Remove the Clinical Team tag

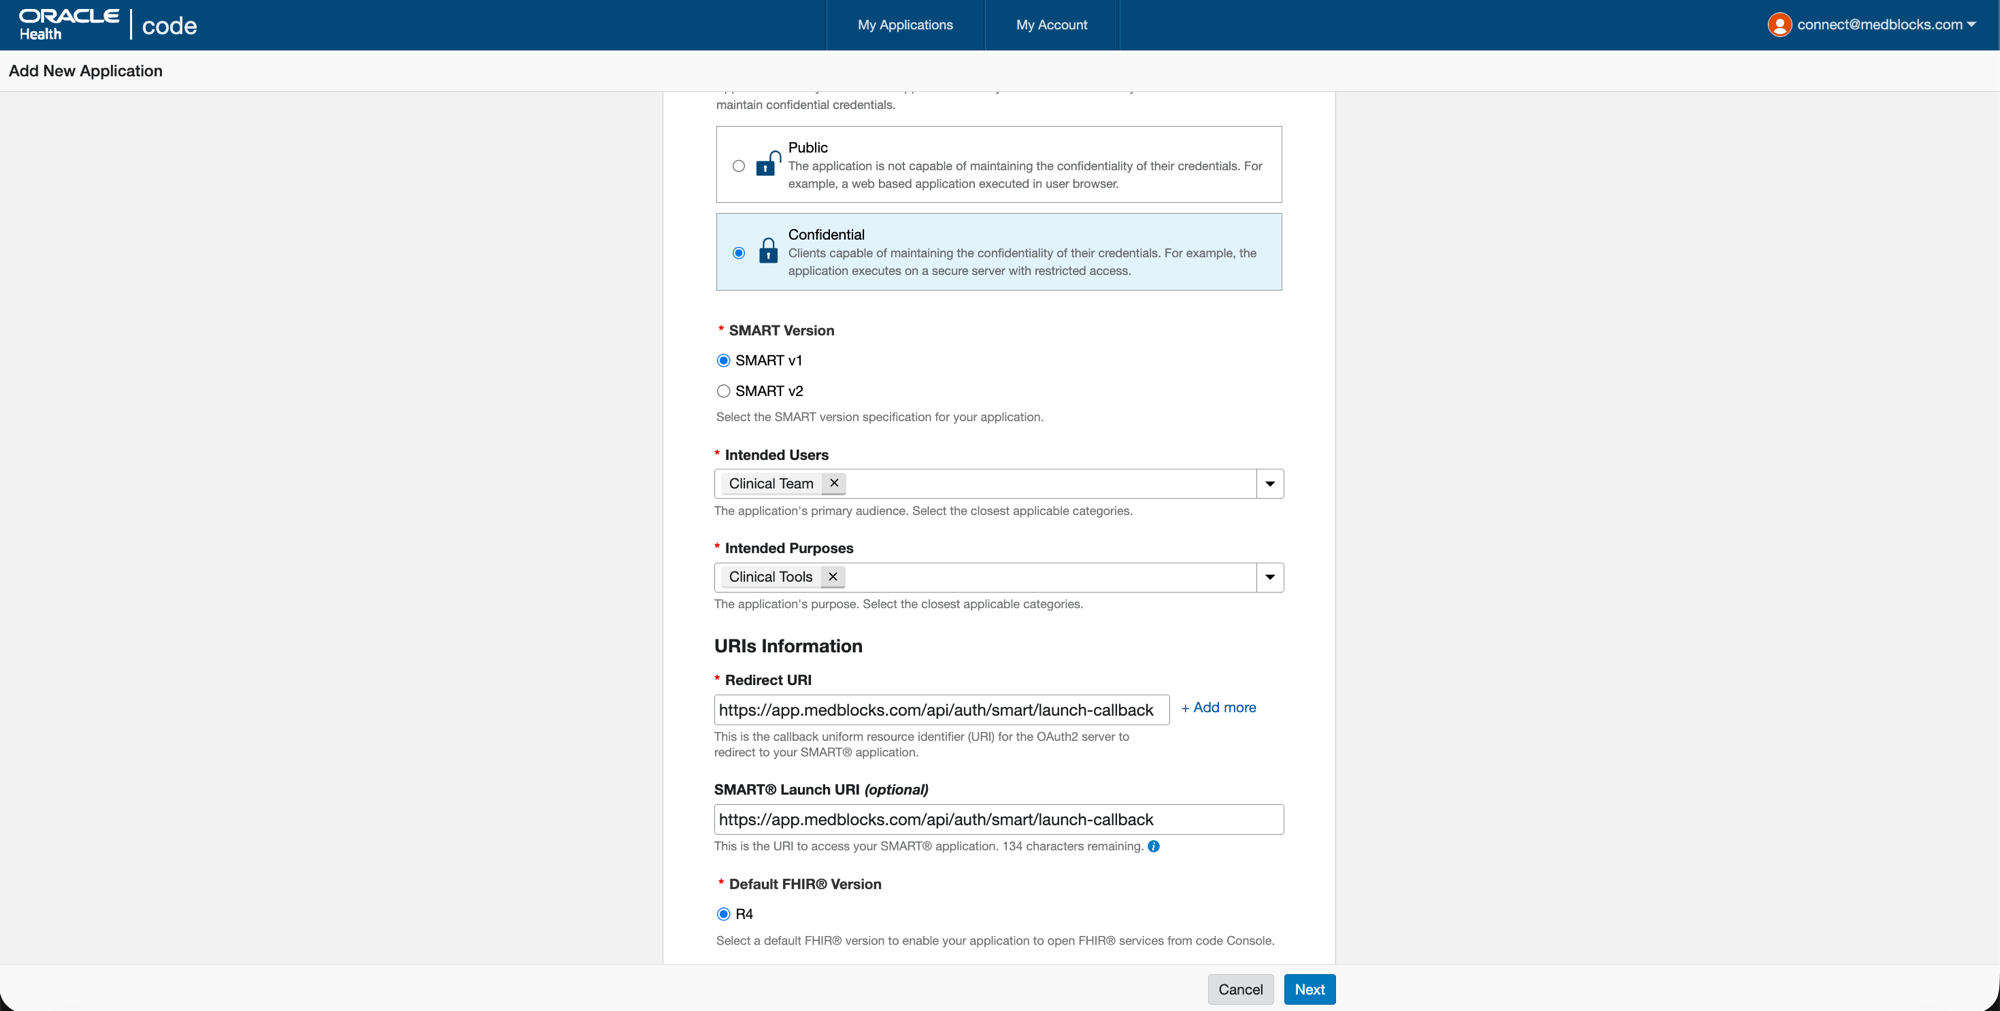point(834,483)
